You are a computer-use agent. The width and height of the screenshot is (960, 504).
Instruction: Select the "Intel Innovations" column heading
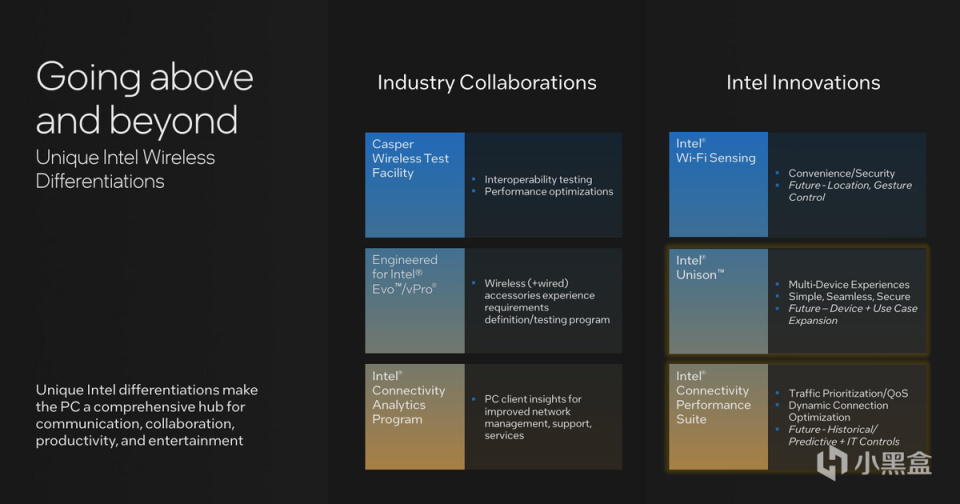click(803, 83)
